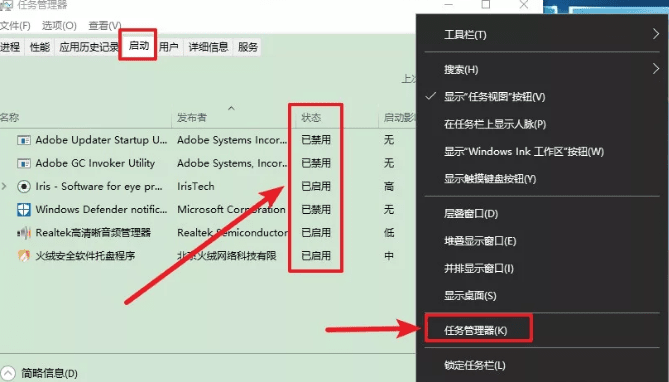Screen dimensions: 669x382
Task: Click the Adobe GC Invoker Utility icon
Action: 24,163
